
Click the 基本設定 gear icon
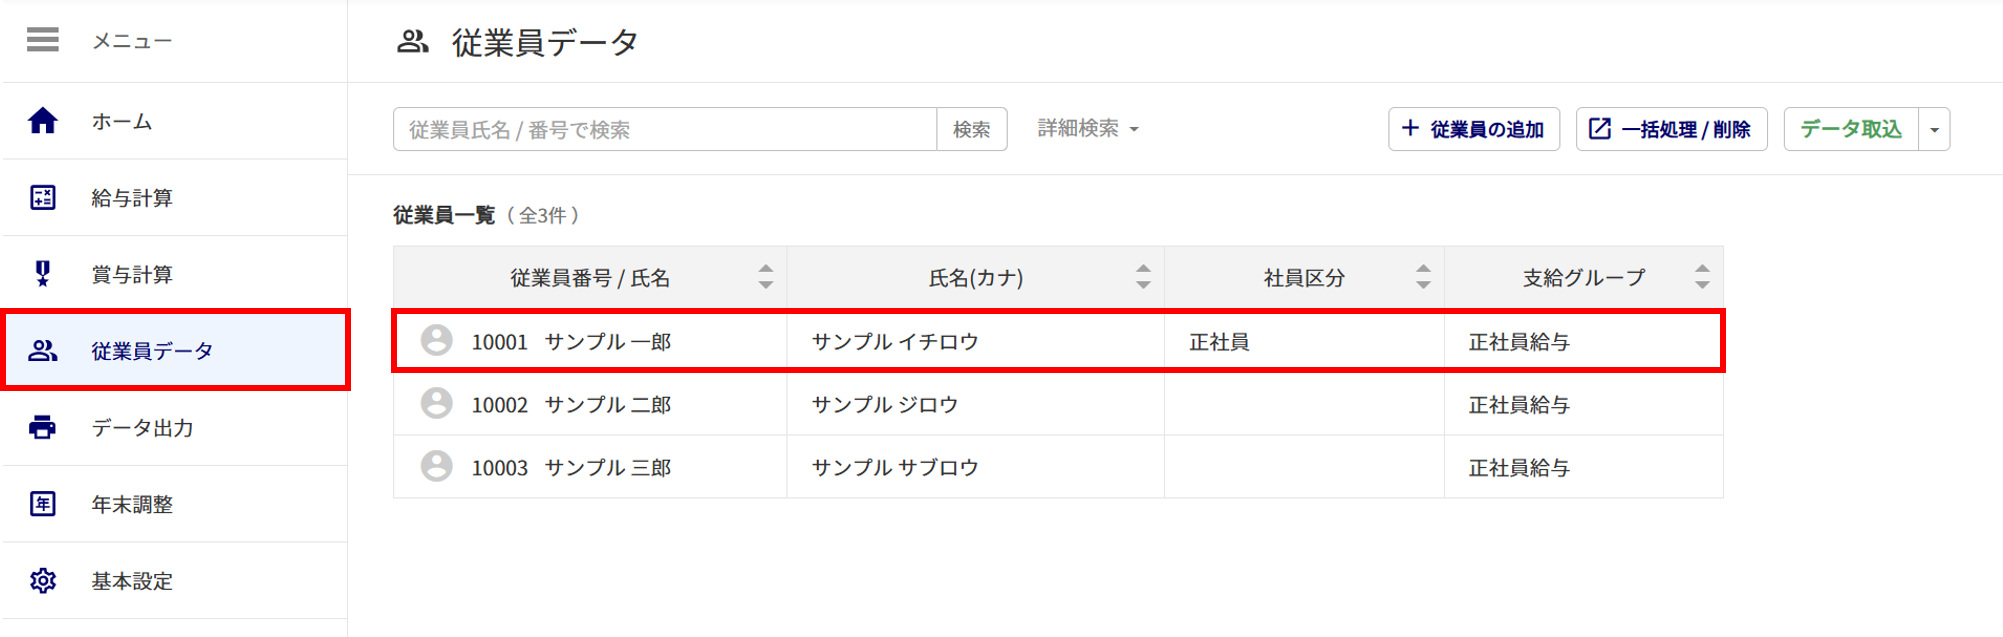[42, 581]
